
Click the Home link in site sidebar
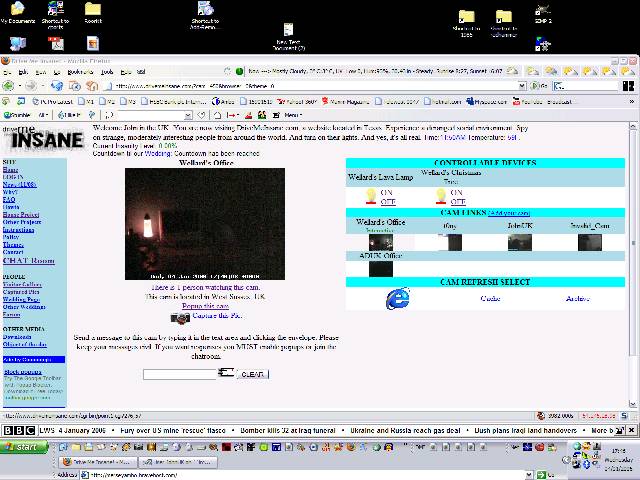(10, 169)
